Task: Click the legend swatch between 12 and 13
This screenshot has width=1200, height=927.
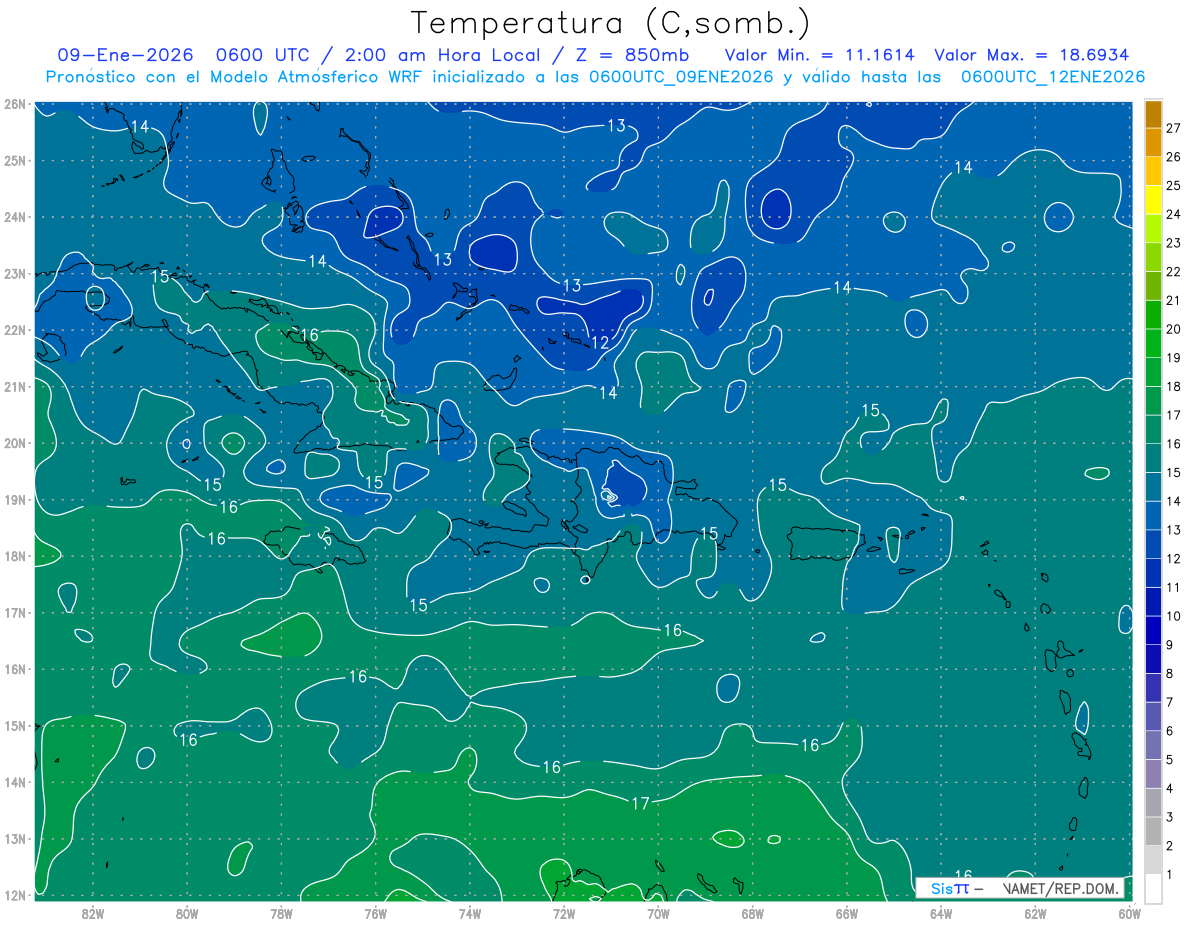Action: [x=1153, y=545]
